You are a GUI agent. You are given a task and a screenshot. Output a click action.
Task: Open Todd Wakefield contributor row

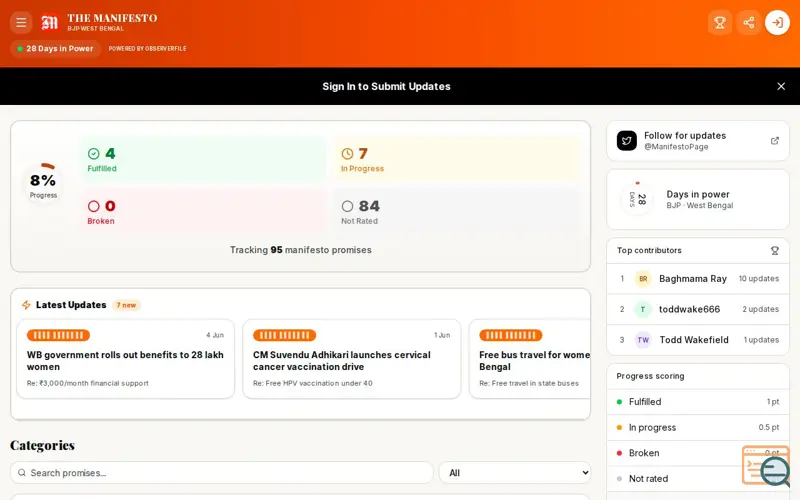(697, 340)
